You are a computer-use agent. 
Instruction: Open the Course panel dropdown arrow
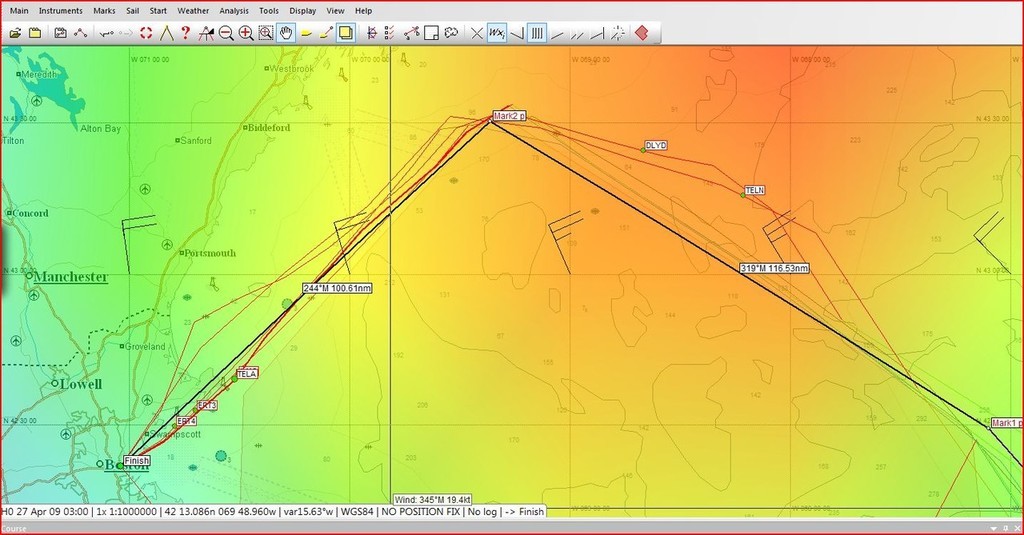[x=995, y=528]
